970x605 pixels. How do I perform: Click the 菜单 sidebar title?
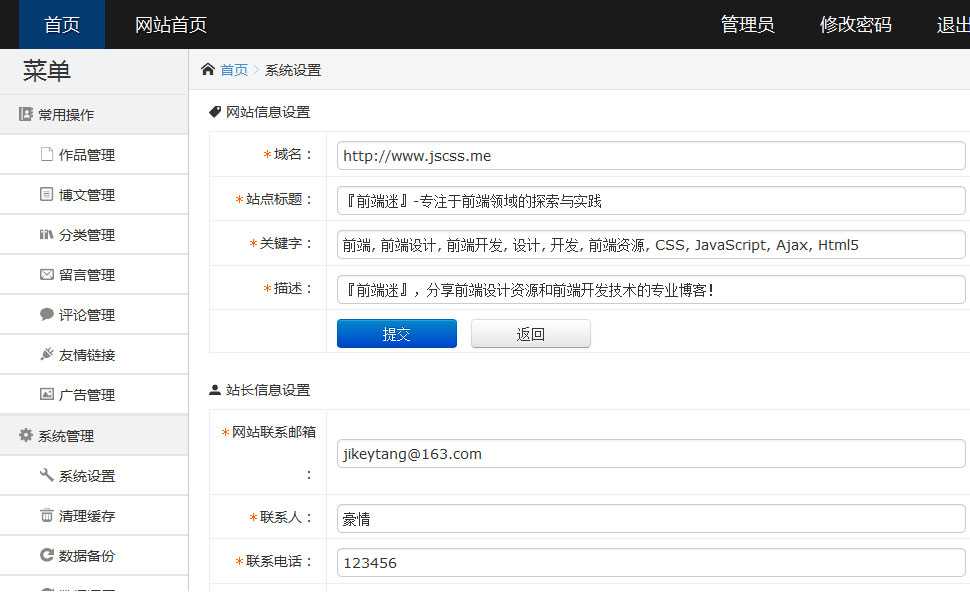coord(47,71)
